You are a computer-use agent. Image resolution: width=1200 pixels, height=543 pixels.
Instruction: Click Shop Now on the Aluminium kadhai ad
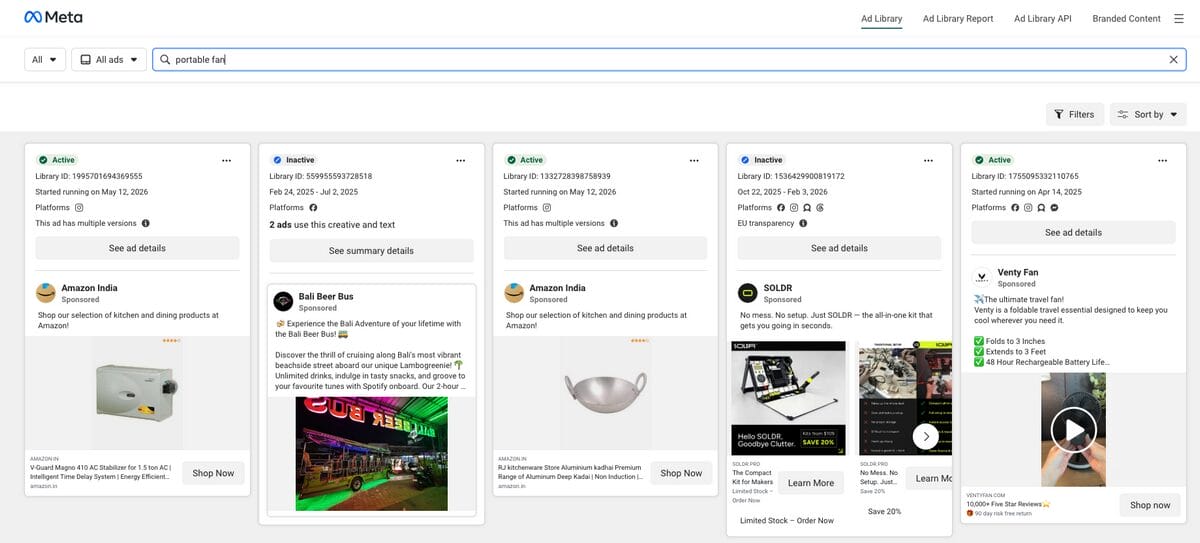click(x=681, y=473)
